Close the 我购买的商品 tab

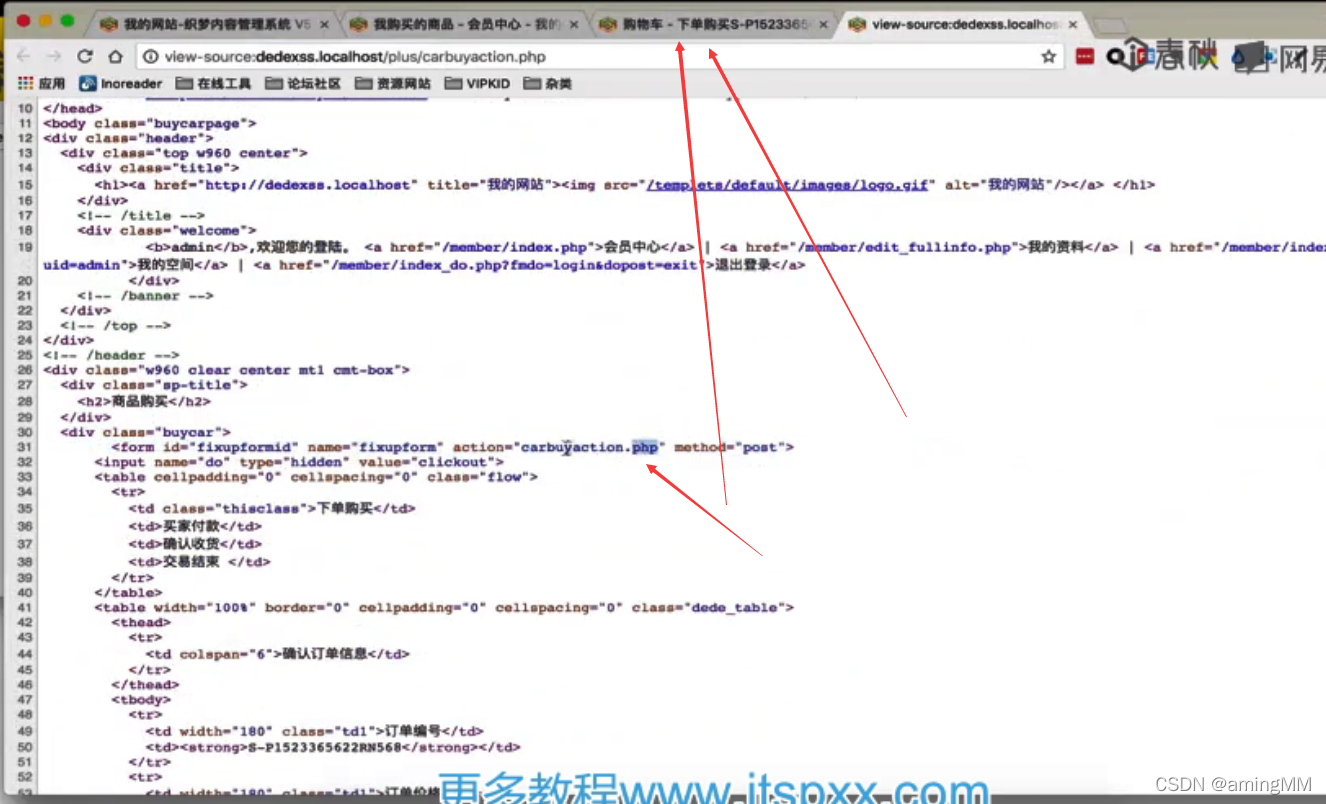[x=574, y=25]
